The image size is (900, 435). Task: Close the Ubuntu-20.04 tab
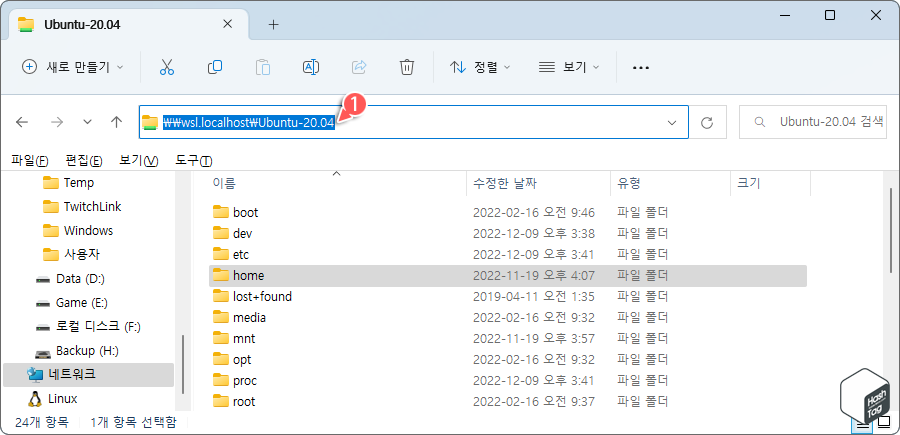pos(227,25)
